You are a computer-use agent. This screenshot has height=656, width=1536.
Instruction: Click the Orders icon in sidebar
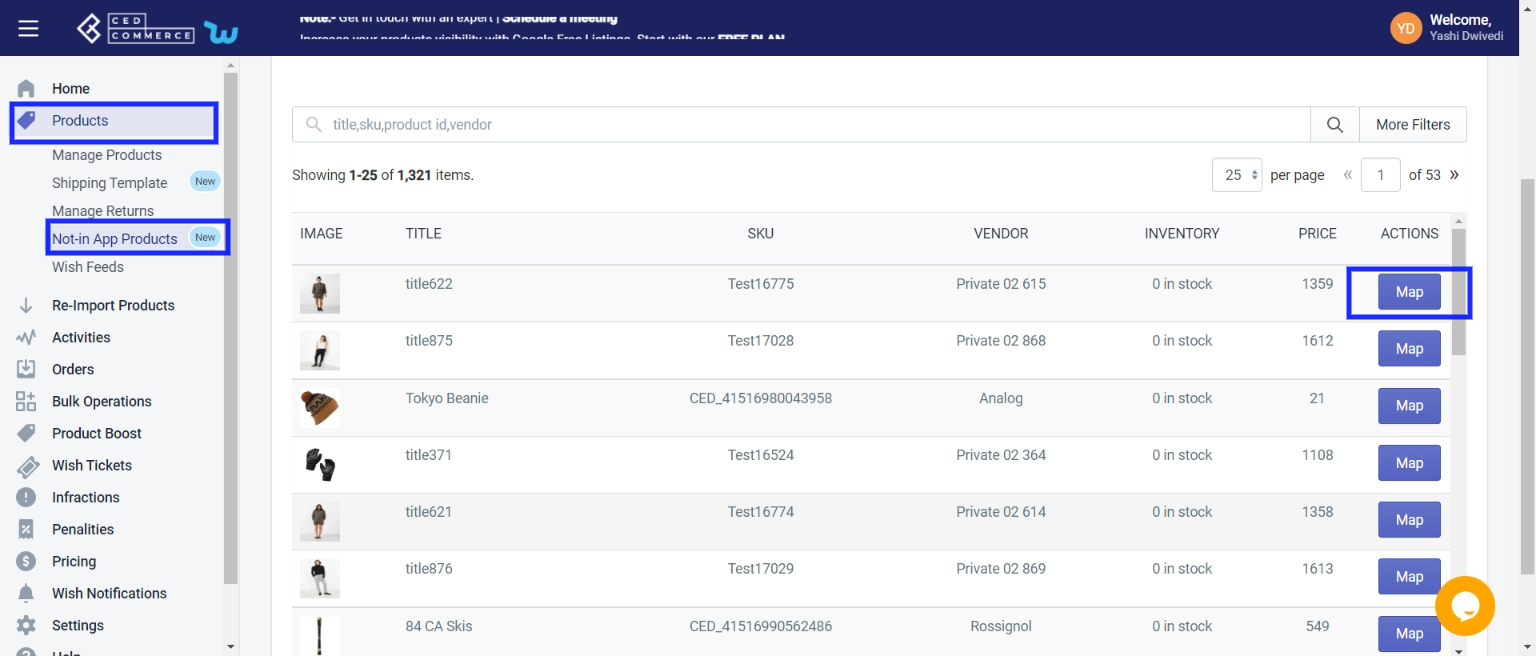click(27, 369)
